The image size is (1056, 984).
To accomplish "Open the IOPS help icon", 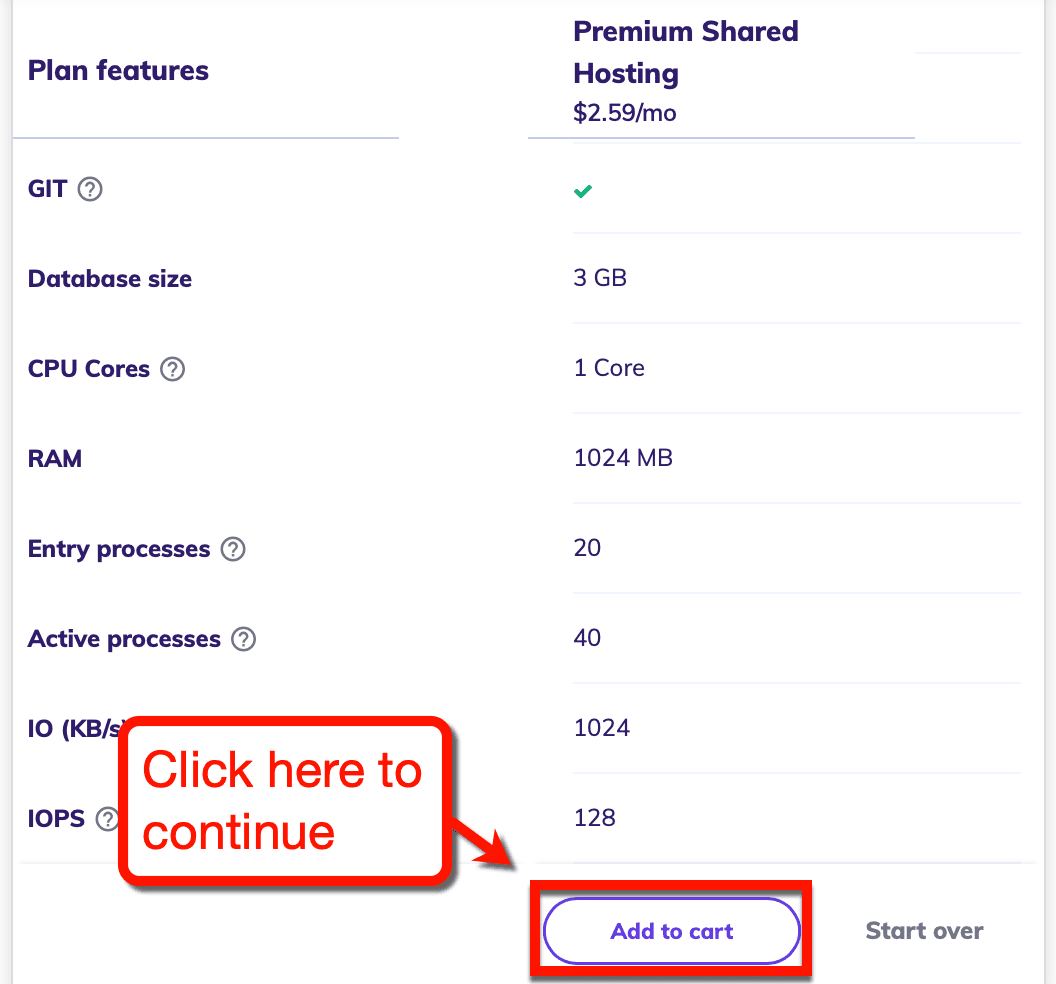I will [x=107, y=818].
